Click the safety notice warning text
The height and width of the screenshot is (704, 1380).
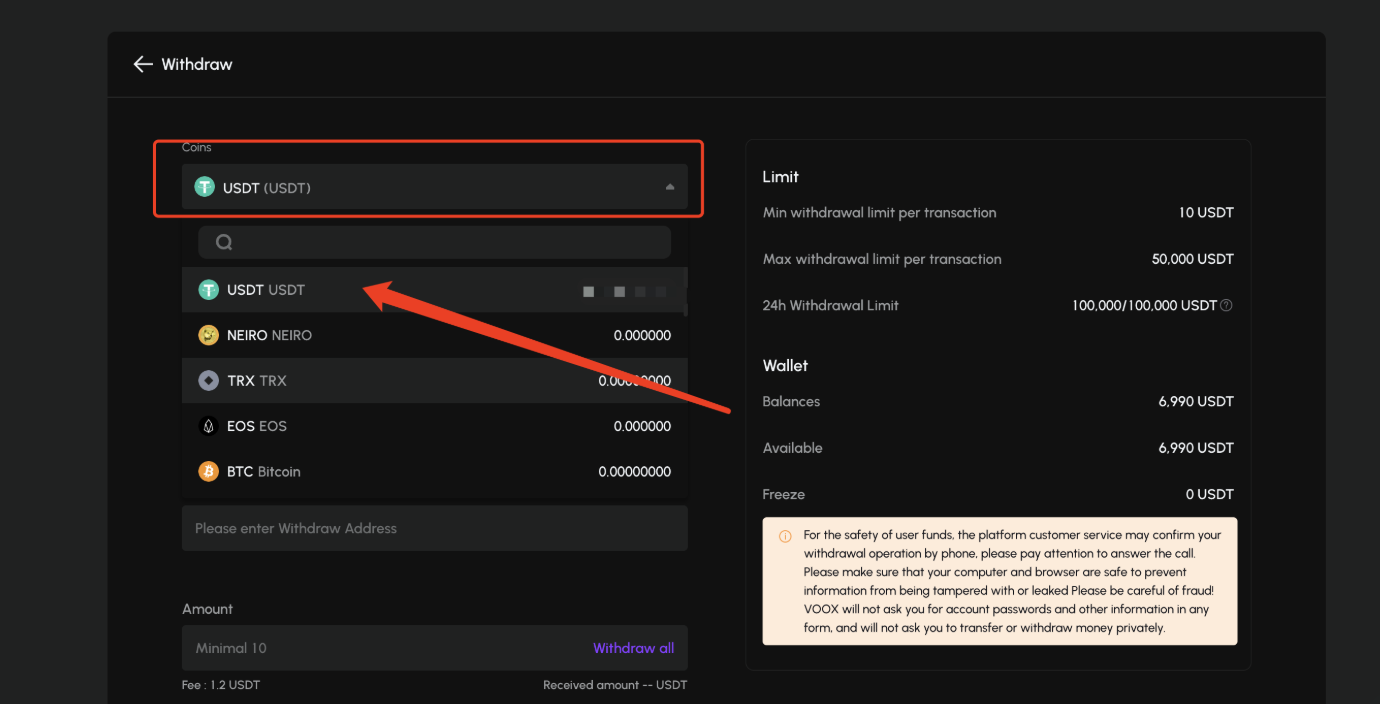(x=1012, y=582)
